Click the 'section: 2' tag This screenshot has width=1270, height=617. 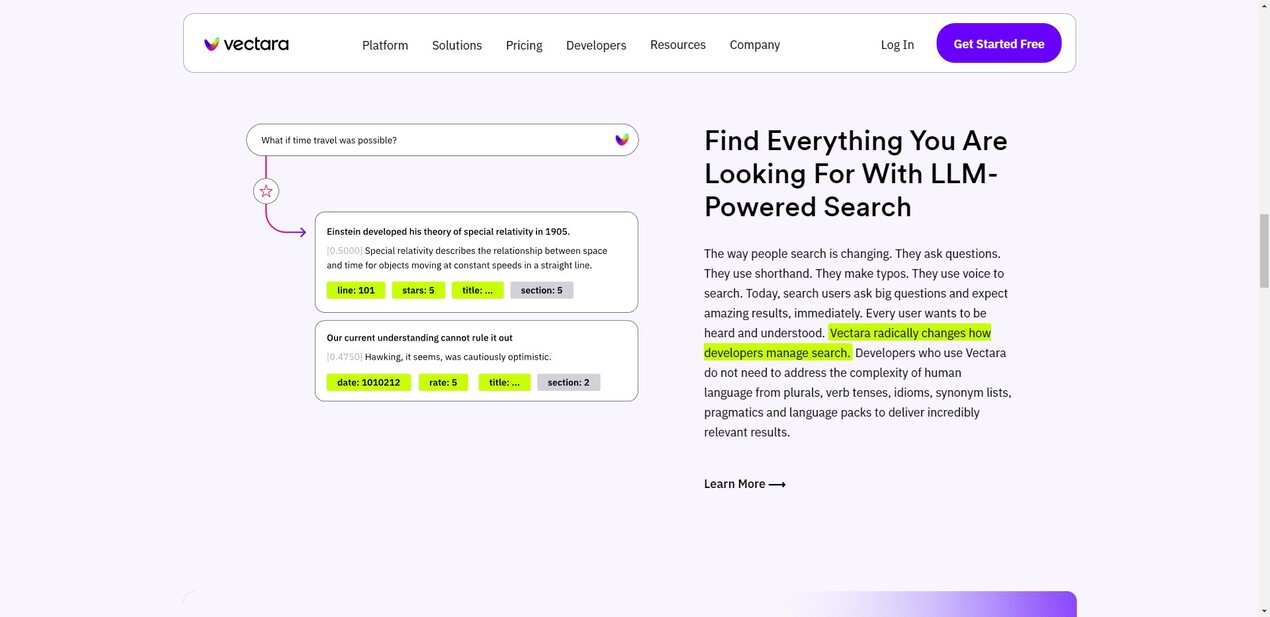click(x=568, y=382)
